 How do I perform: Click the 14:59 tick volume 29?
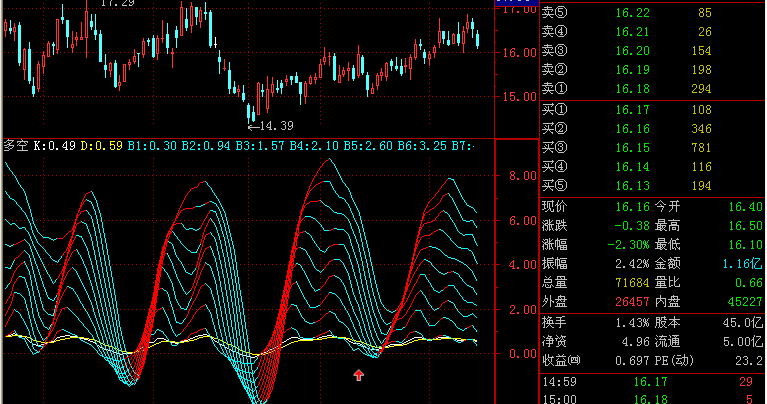pos(746,382)
